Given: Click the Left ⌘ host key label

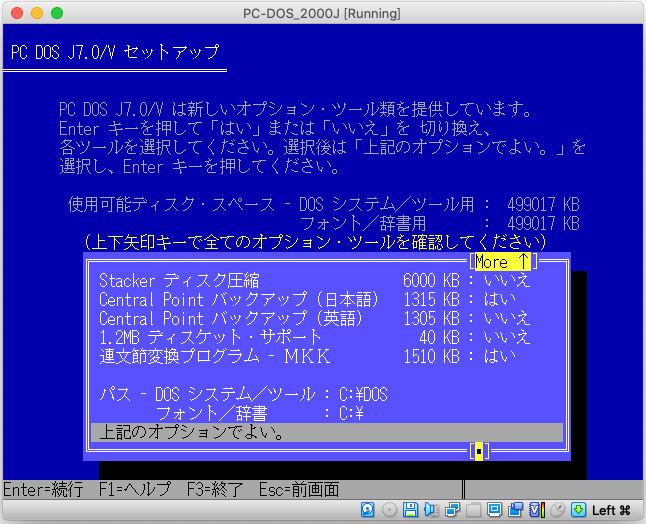Looking at the screenshot, I should (611, 510).
